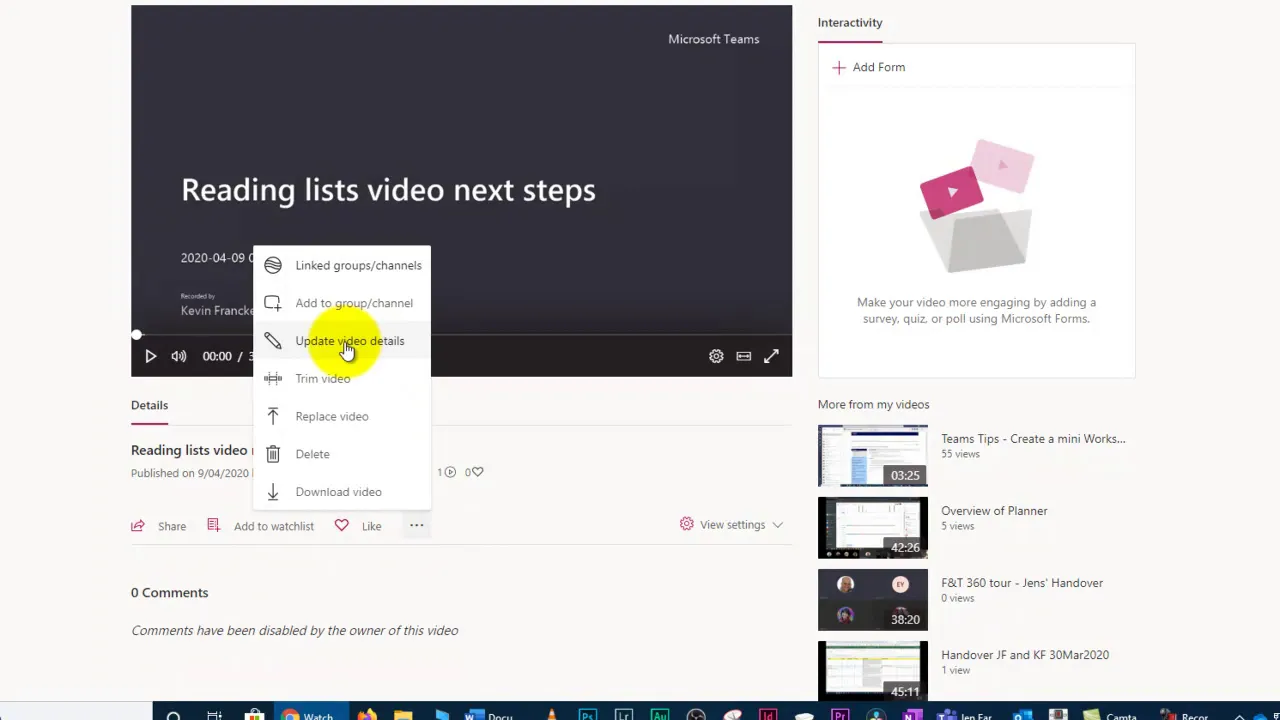Add the video to watchlist
1280x720 pixels.
260,526
